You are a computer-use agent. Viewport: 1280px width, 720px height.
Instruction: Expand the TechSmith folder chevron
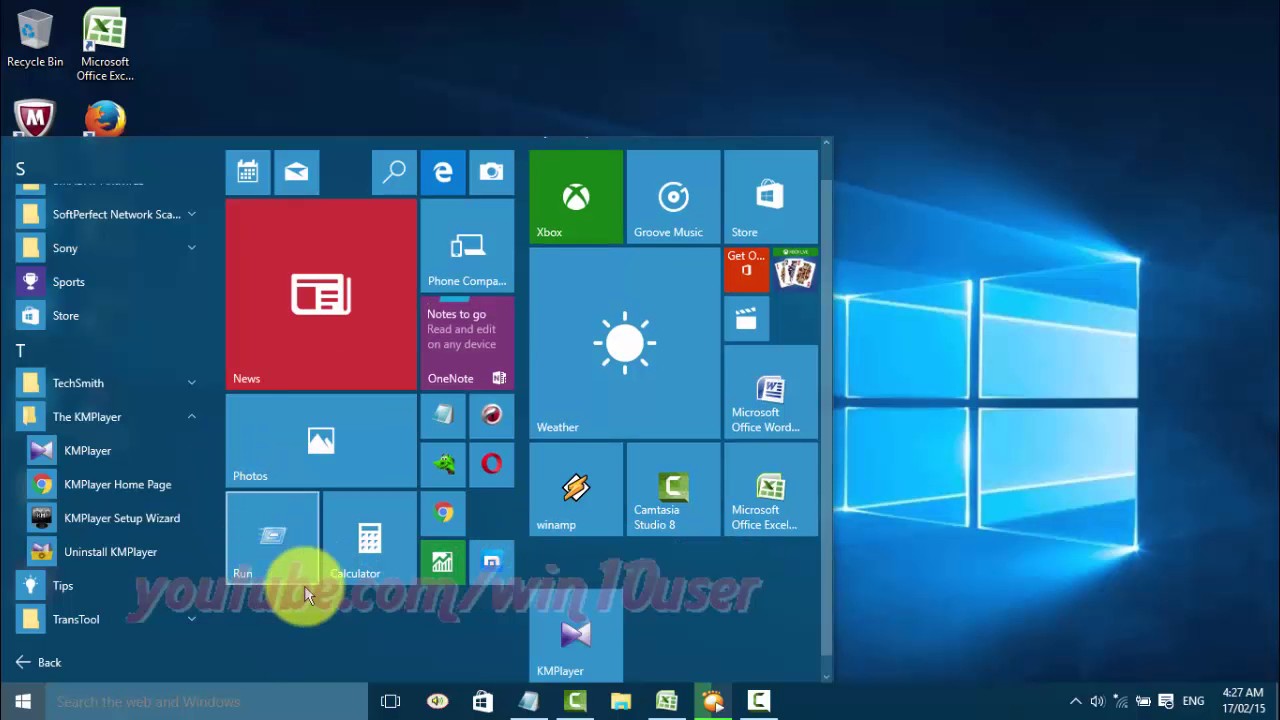191,383
